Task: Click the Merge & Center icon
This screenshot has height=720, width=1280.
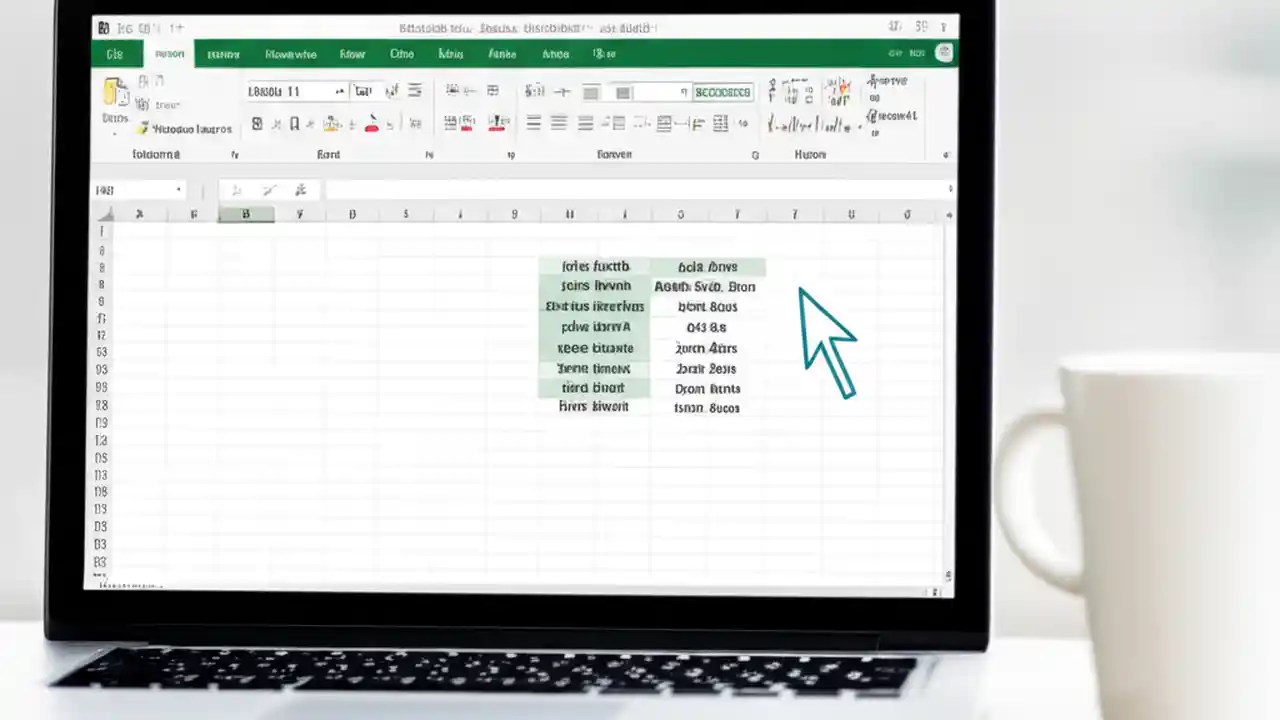Action: click(x=622, y=91)
